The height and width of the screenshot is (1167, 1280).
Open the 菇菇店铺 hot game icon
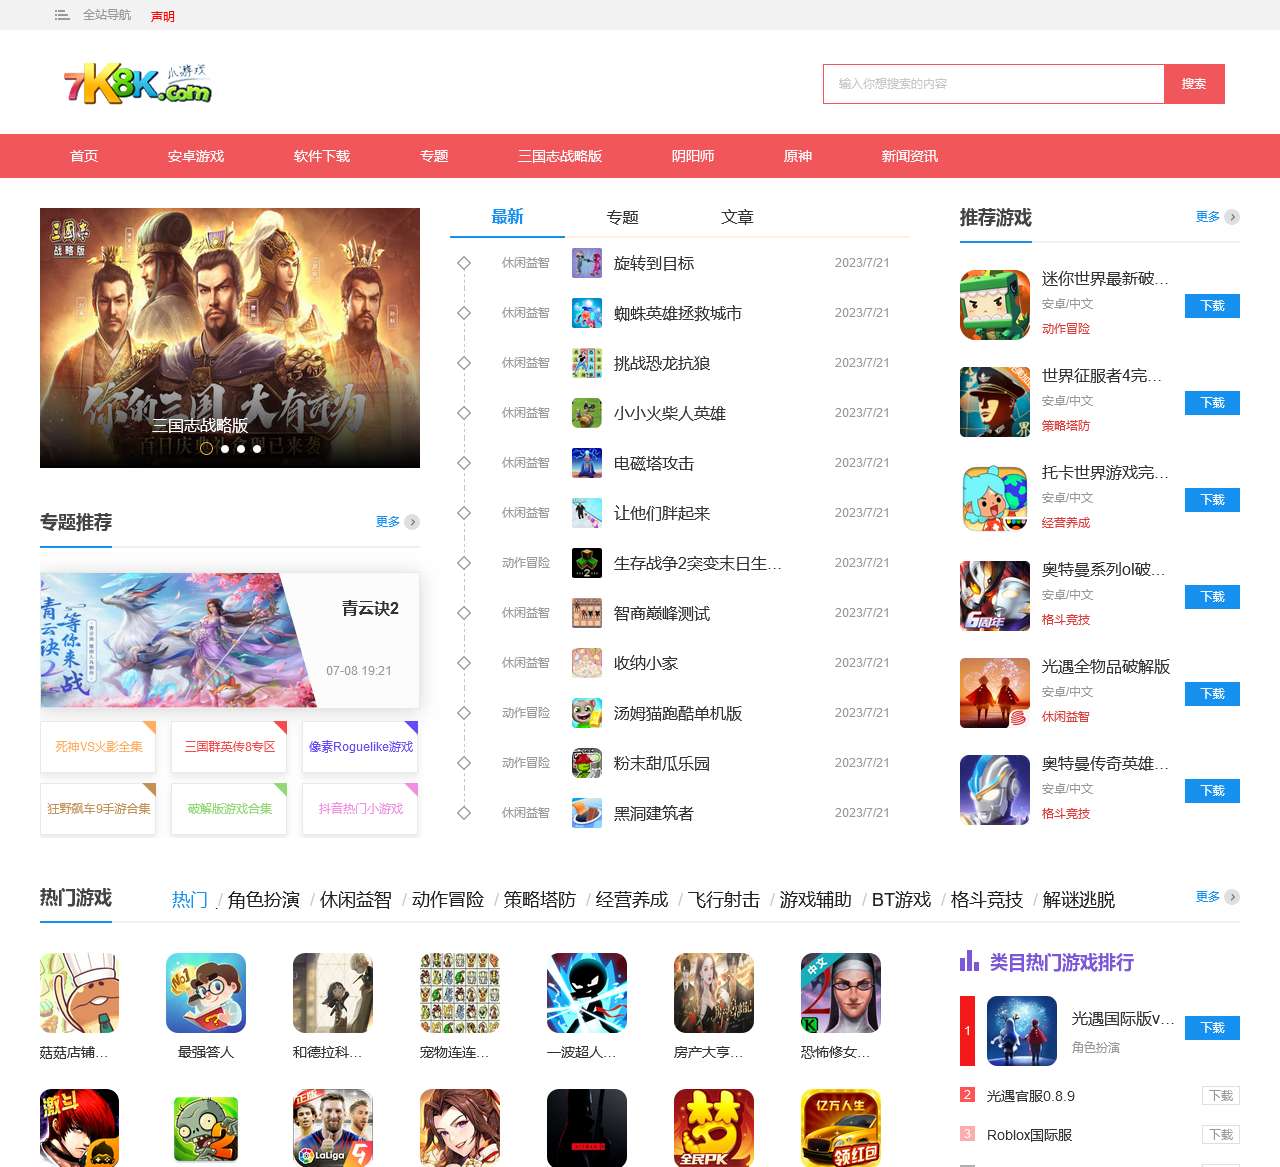point(79,993)
